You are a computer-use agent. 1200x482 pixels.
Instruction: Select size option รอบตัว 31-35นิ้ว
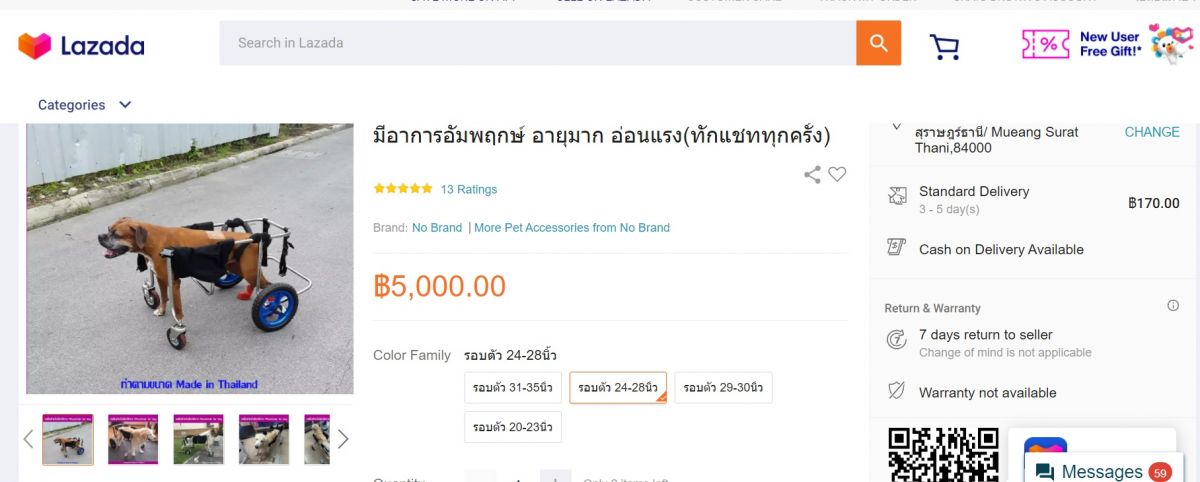513,388
